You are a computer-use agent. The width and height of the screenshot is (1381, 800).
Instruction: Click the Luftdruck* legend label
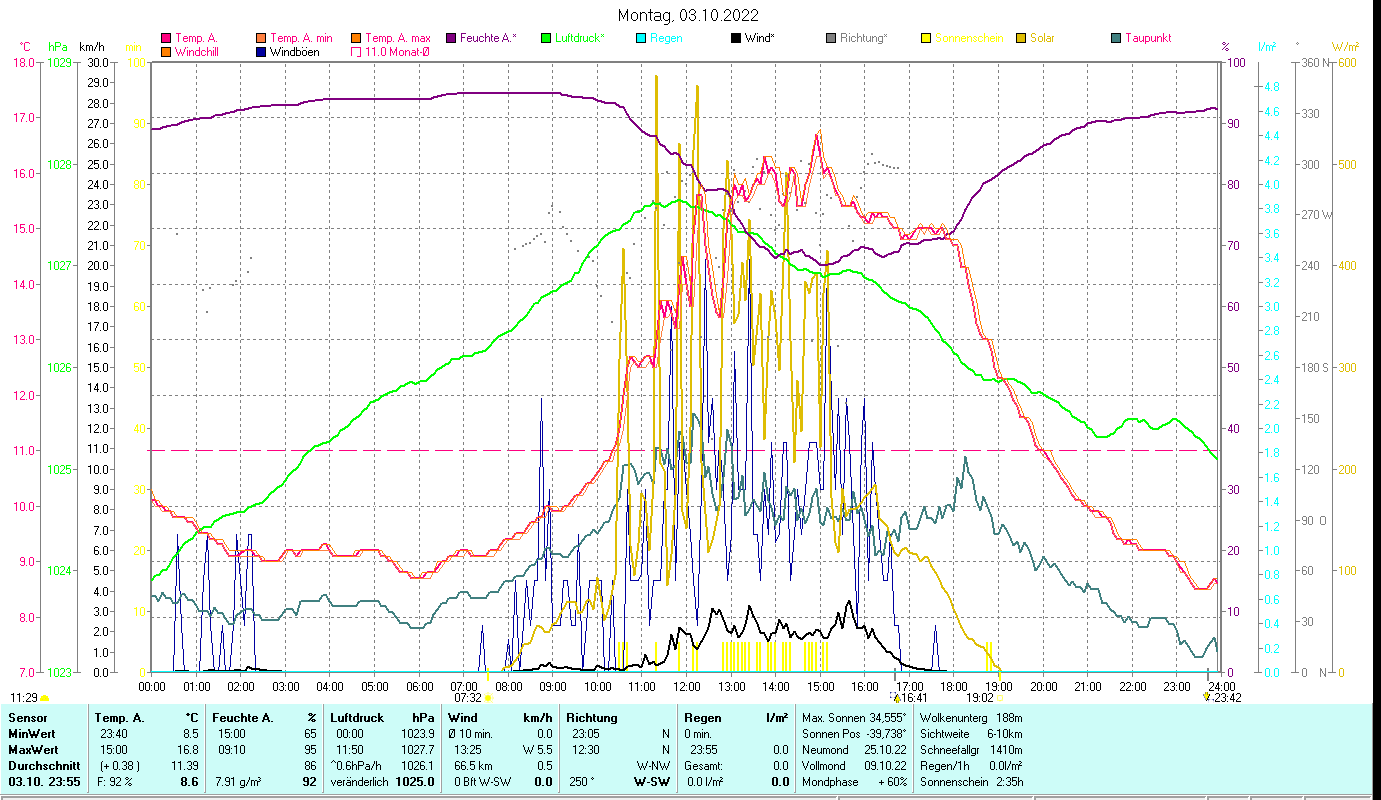tap(580, 38)
